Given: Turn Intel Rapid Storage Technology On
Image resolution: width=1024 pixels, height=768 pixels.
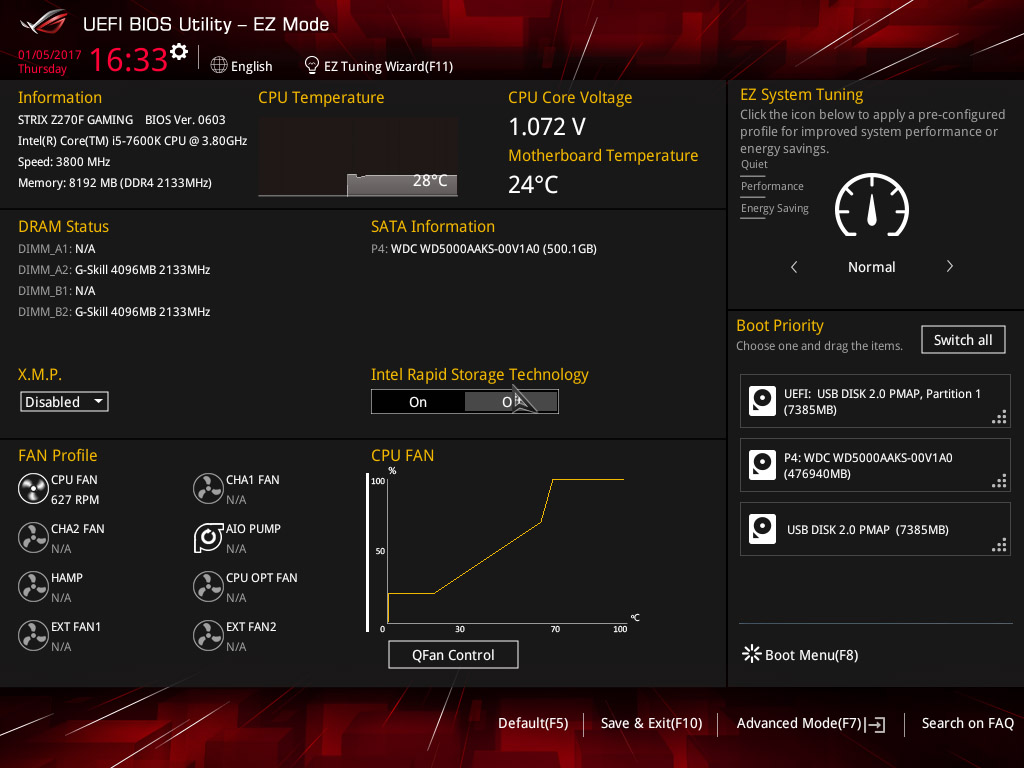Looking at the screenshot, I should (x=418, y=402).
